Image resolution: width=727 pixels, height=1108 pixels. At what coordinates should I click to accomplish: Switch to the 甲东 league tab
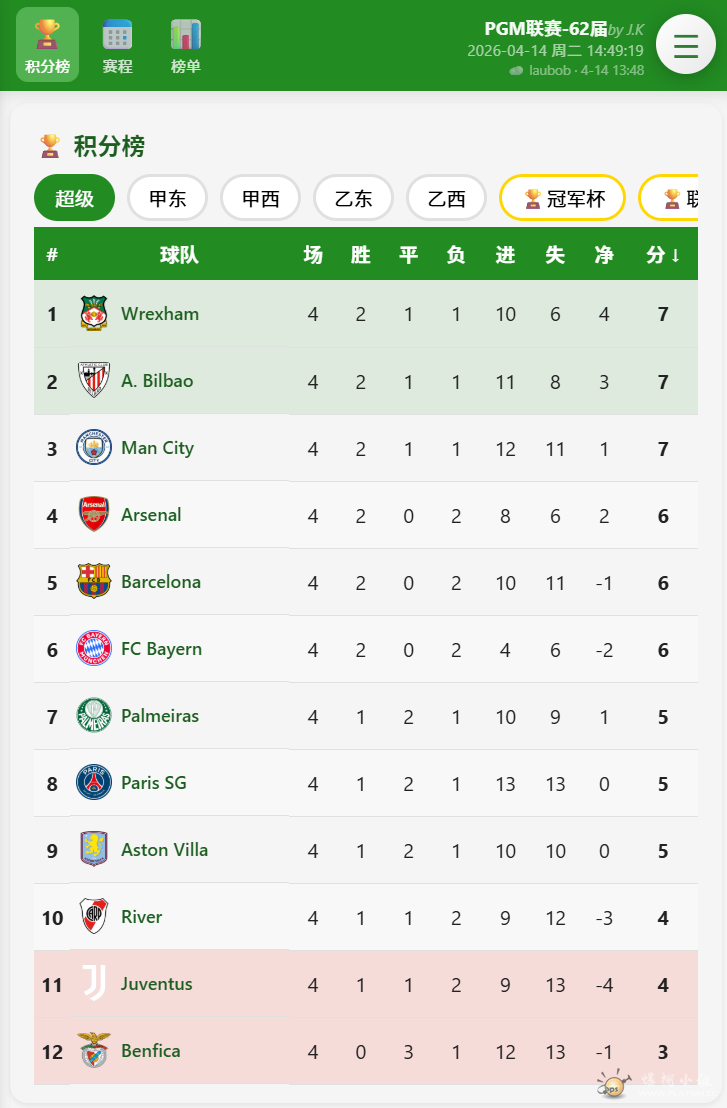point(167,198)
